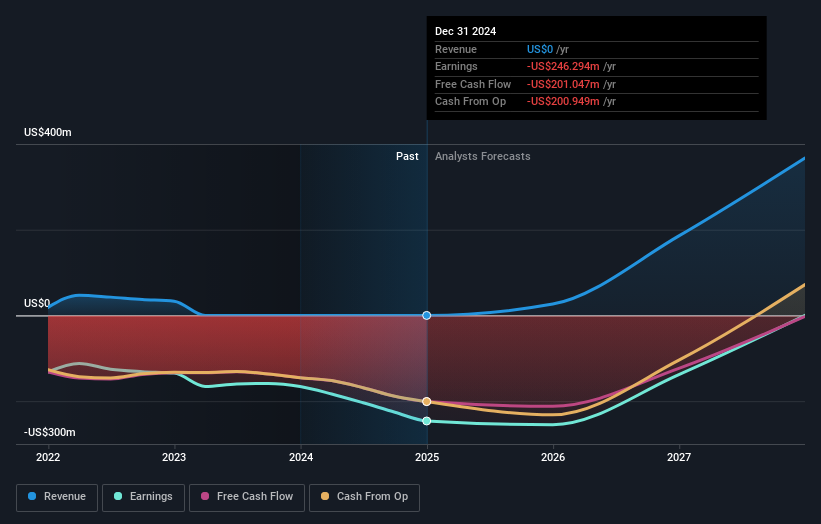Click the tooltip date Dec 31 2024
The height and width of the screenshot is (524, 821).
465,32
